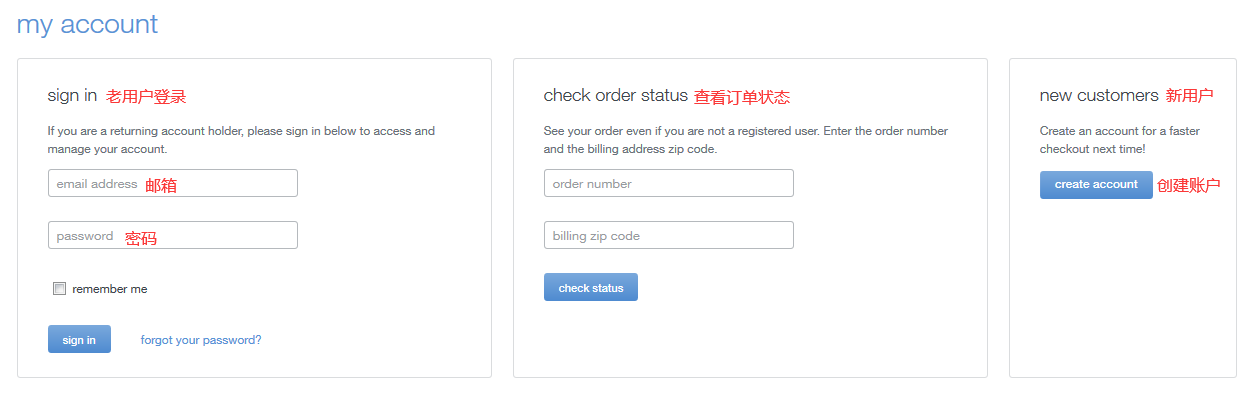Click the order number field
Screen dimensions: 1255x401
coord(668,183)
